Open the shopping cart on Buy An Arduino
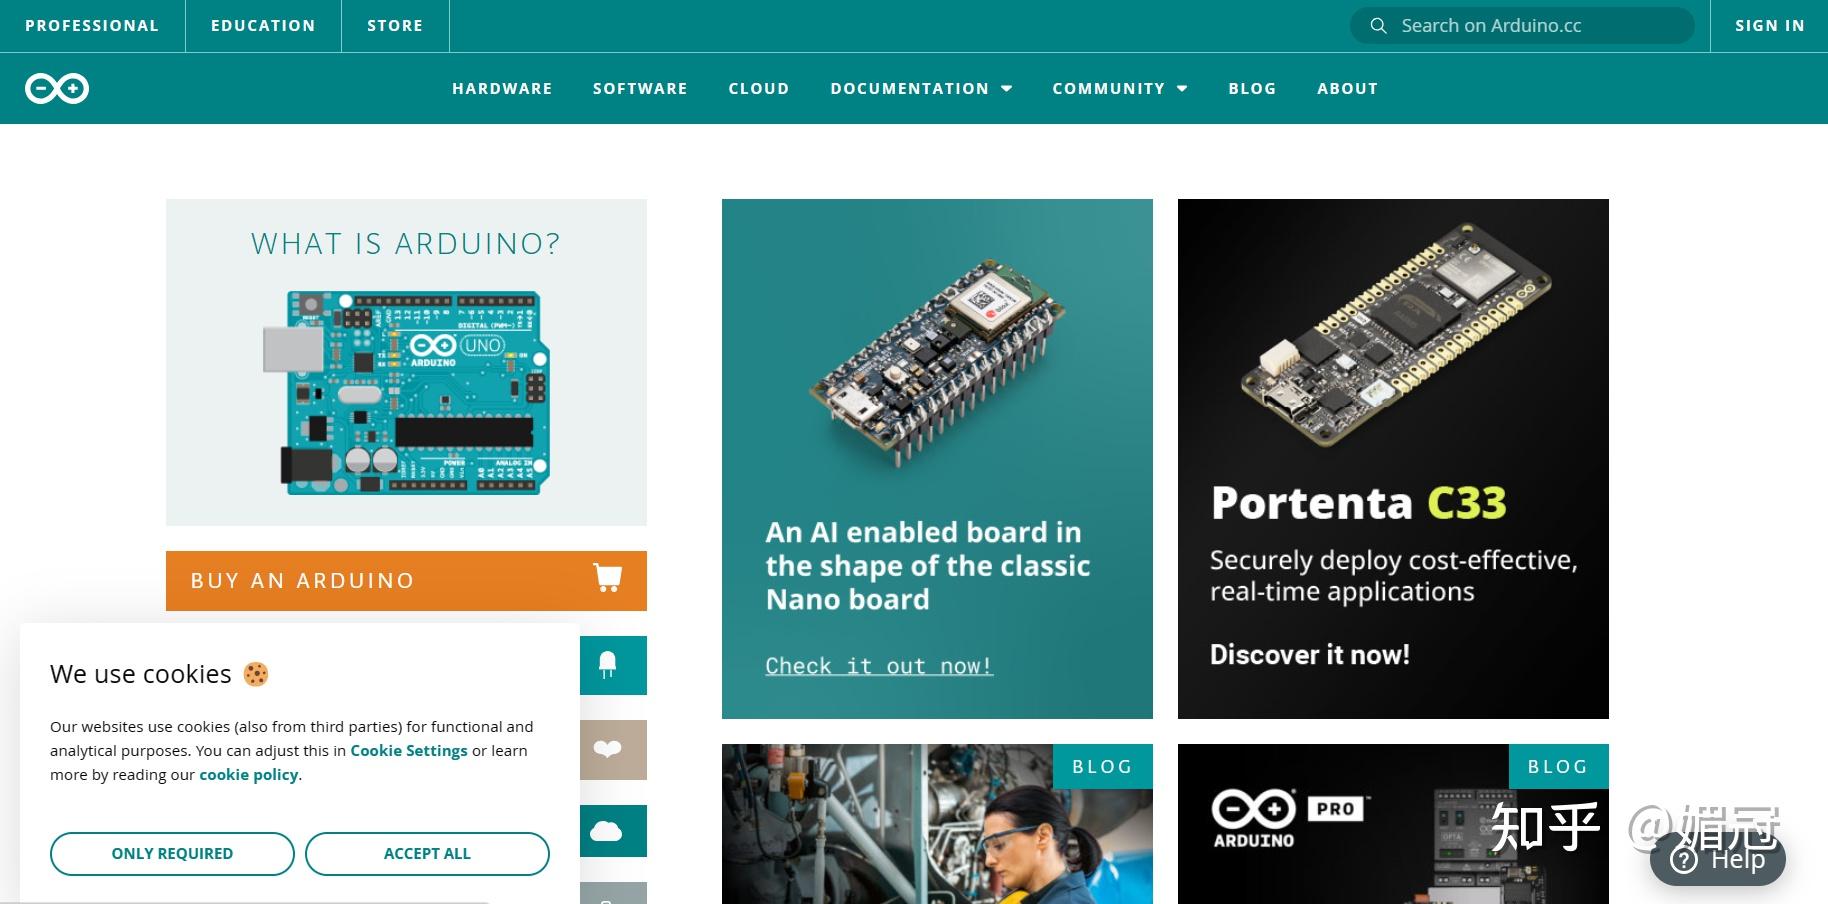Screen dimensions: 1828x904 608,580
